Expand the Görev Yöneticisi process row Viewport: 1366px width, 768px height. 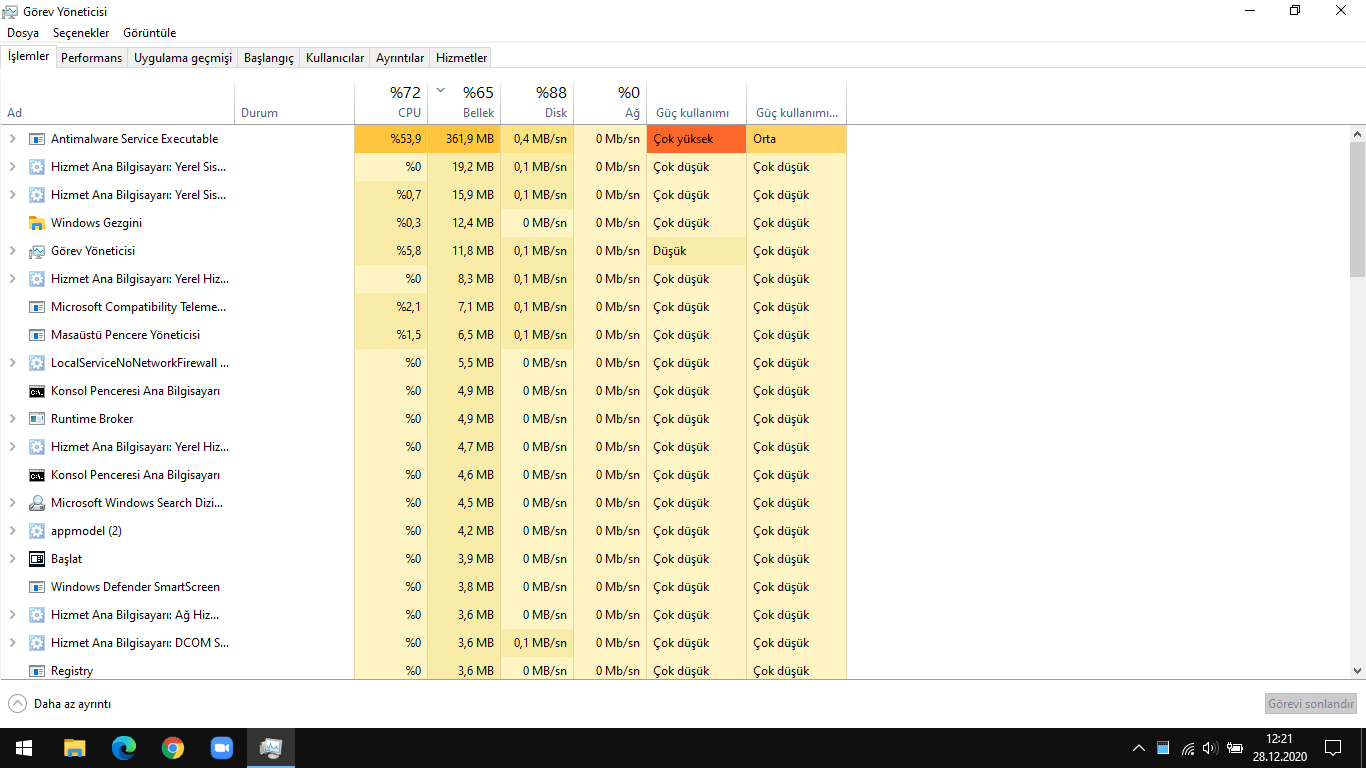12,251
